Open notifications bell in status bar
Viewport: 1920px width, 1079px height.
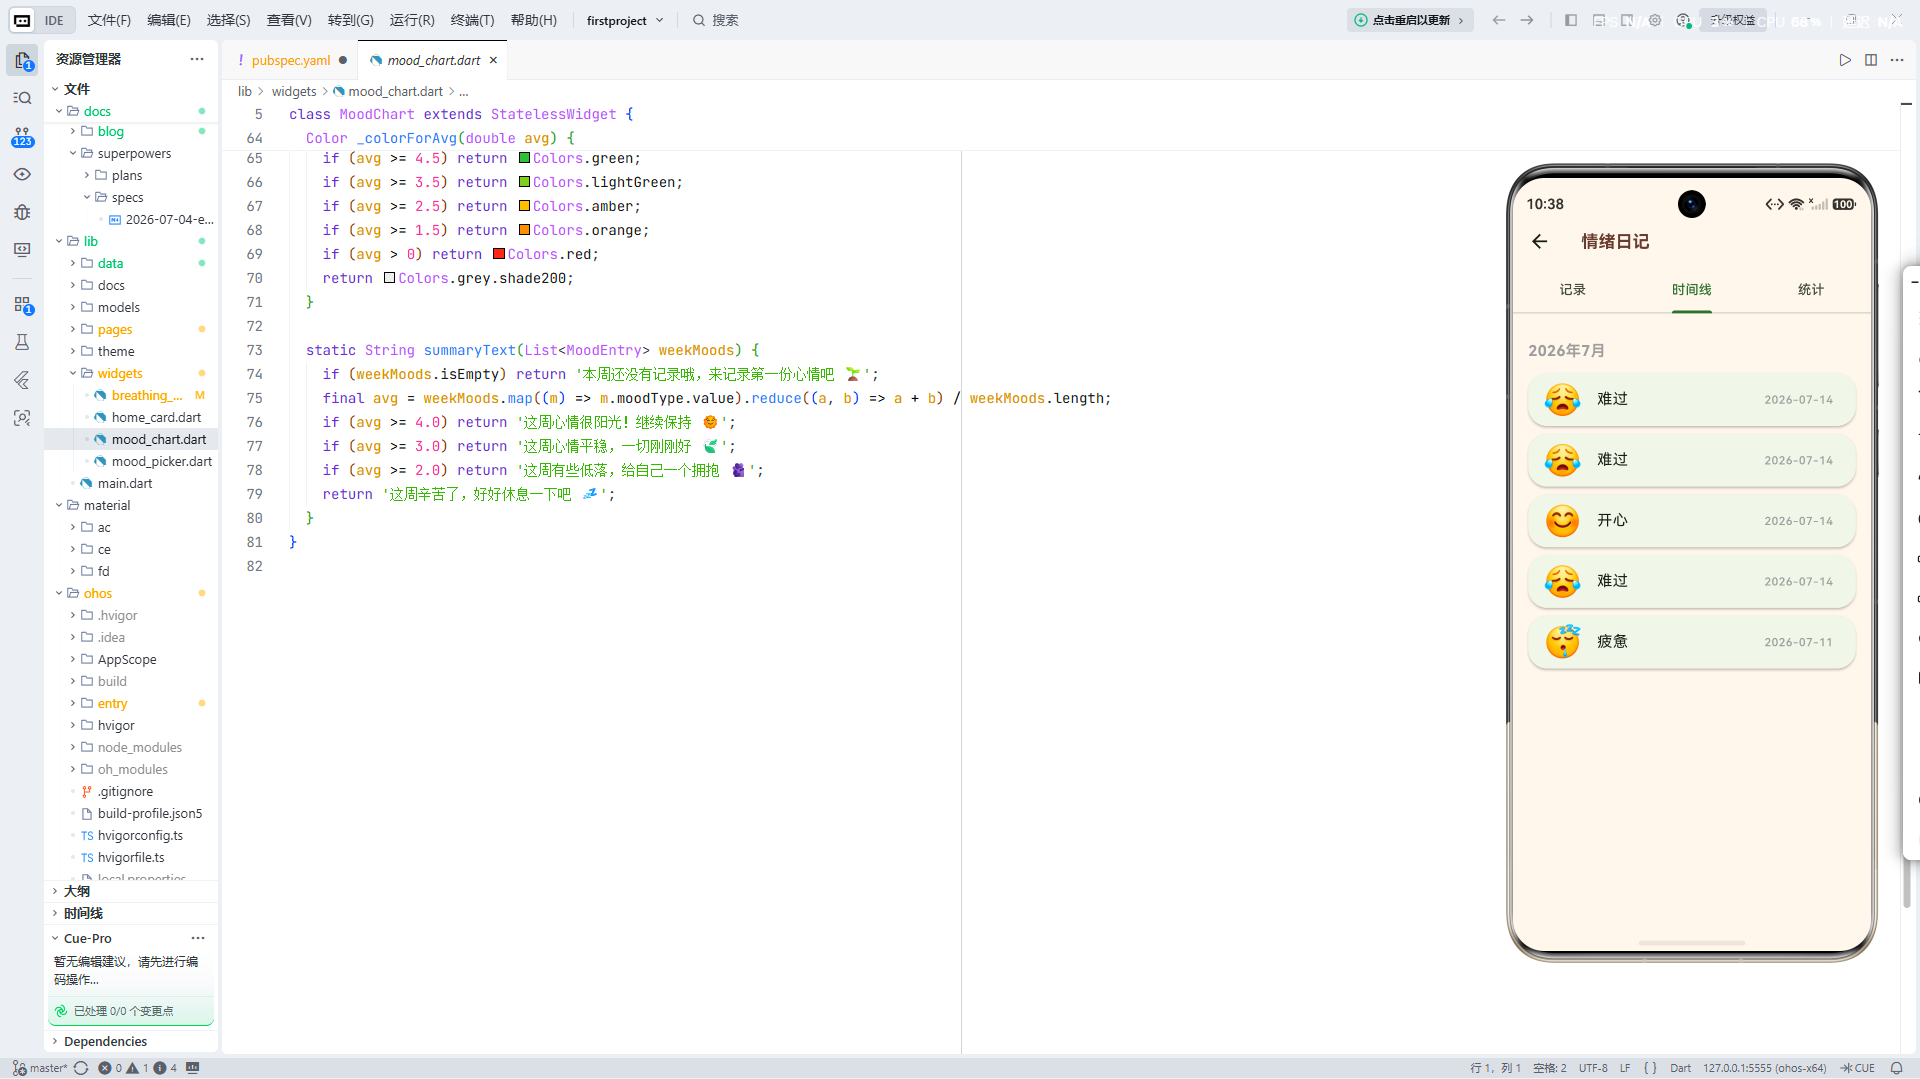point(1896,1068)
